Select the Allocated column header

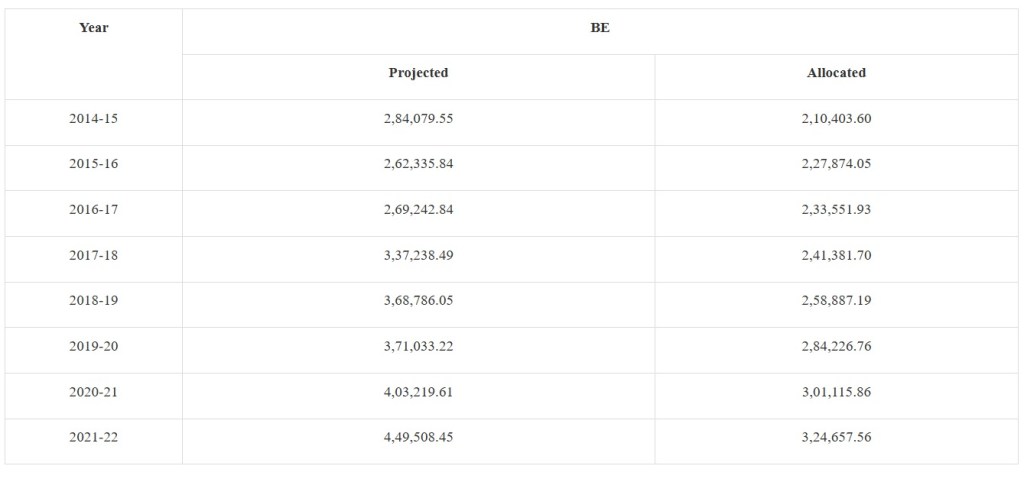(x=836, y=73)
